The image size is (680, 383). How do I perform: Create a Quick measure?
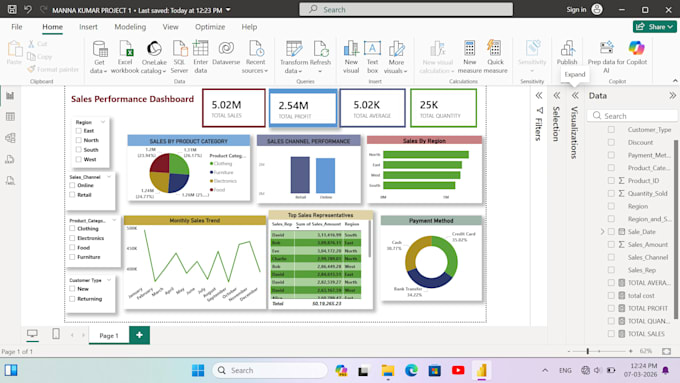[495, 57]
